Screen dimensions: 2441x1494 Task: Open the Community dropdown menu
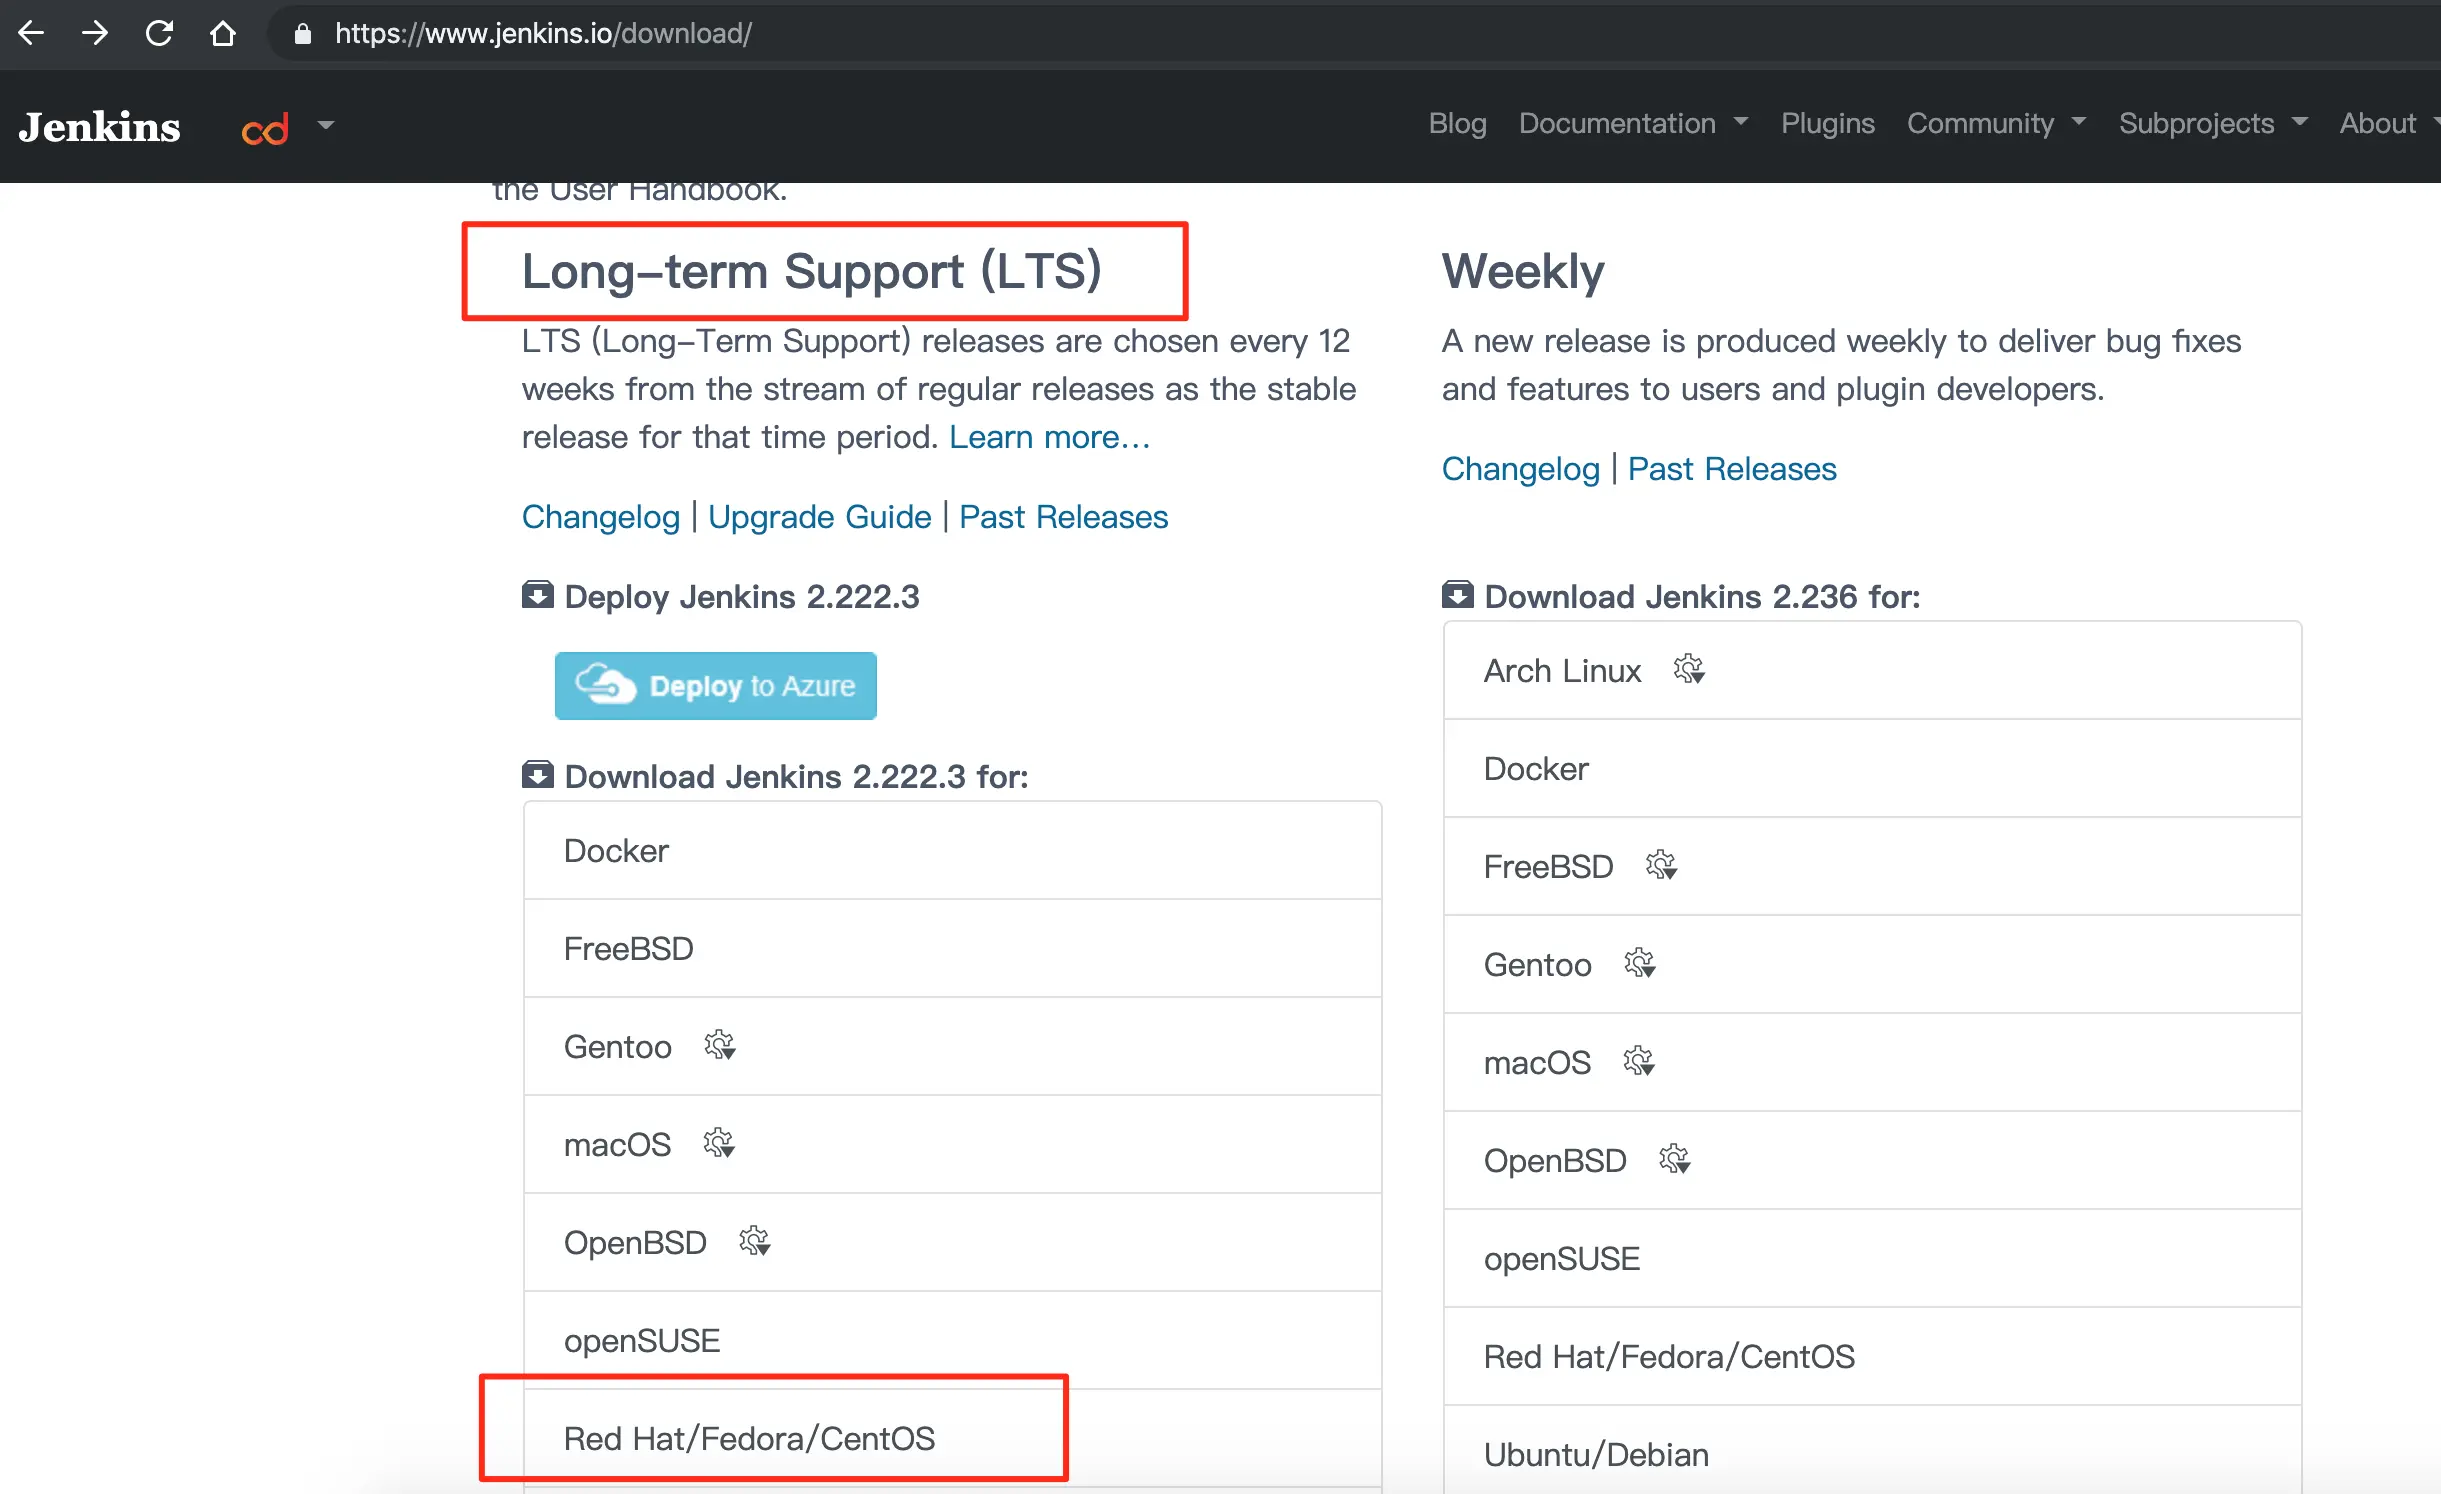(x=1995, y=123)
